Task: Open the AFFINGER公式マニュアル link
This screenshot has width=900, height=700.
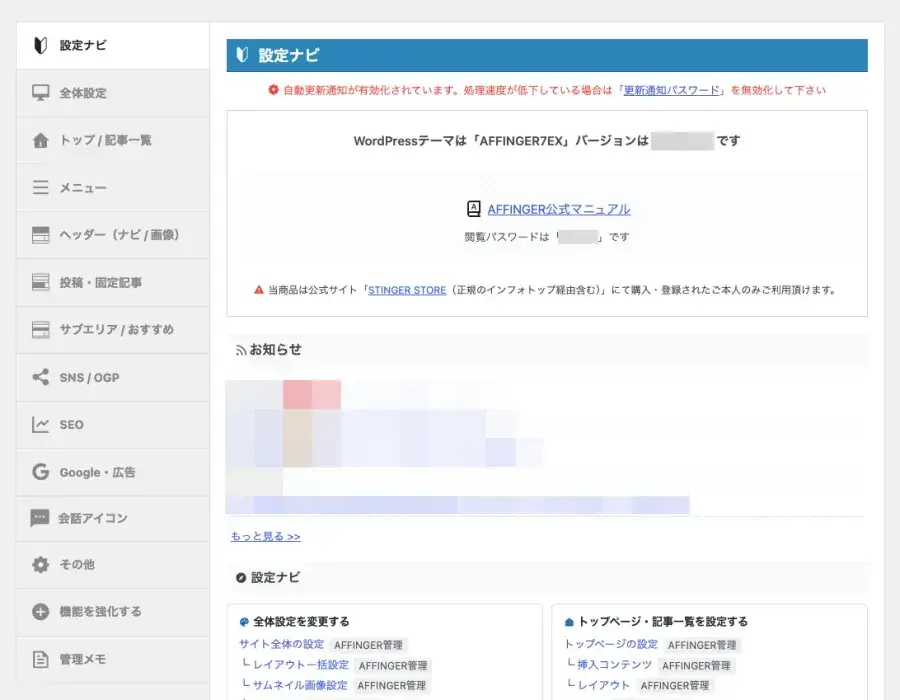Action: tap(558, 209)
